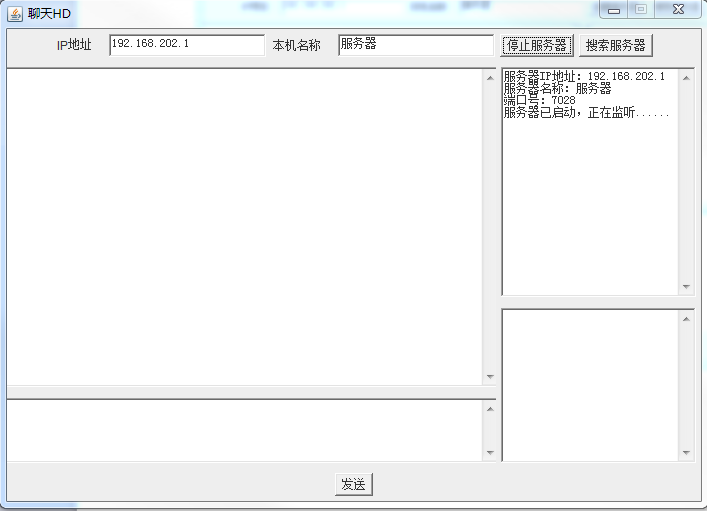Screen dimensions: 707x511
Task: Click server log scrollbar down arrow
Action: [x=686, y=286]
